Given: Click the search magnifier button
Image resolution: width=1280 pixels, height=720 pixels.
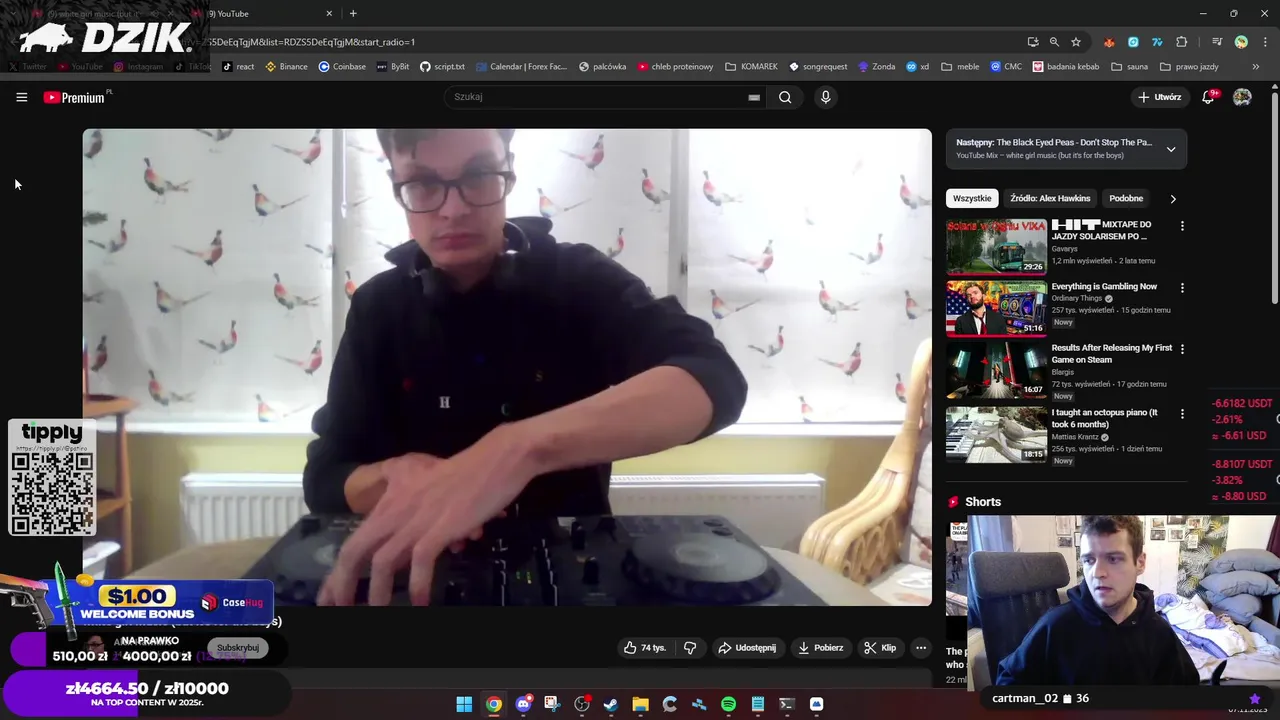Looking at the screenshot, I should [785, 97].
